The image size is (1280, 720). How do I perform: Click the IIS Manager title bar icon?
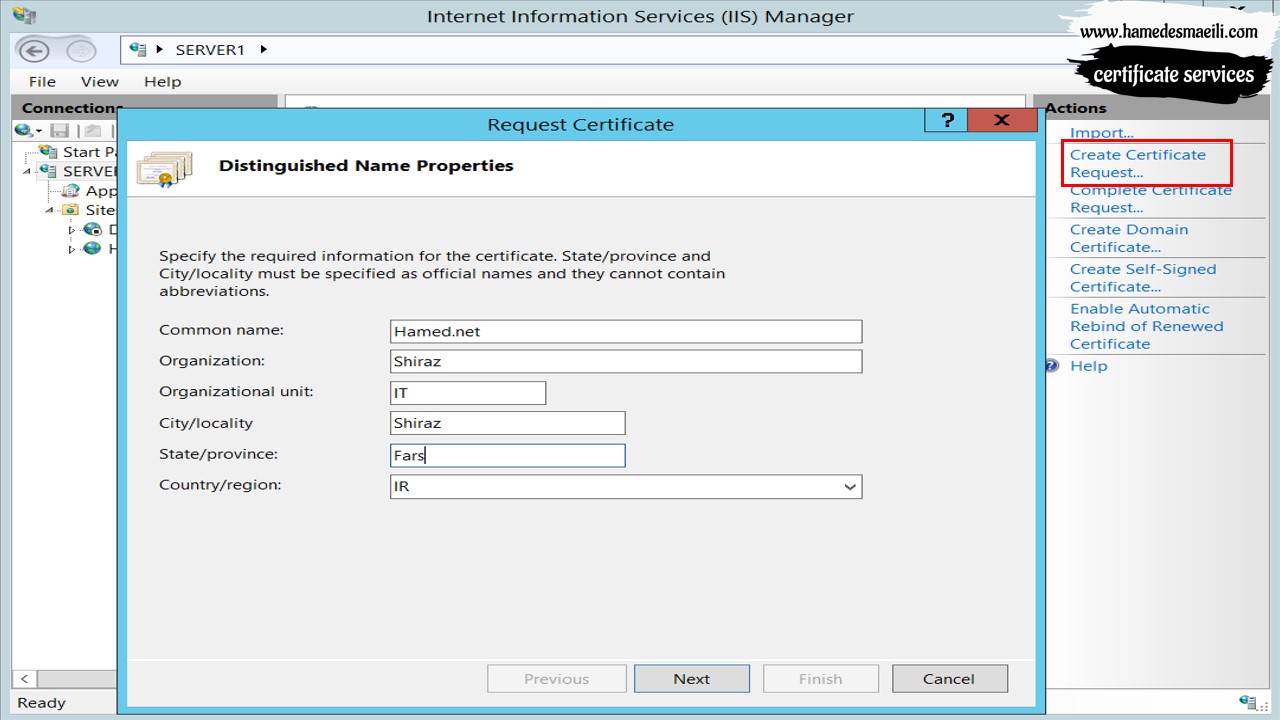24,14
